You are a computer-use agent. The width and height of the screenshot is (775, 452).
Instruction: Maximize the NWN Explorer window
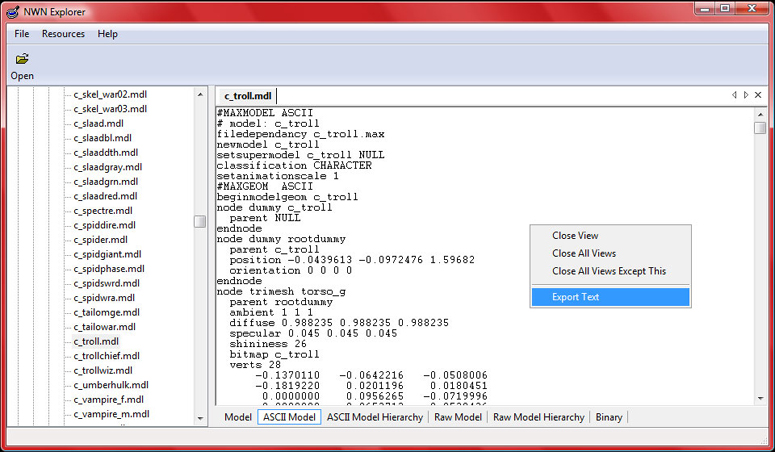pyautogui.click(x=725, y=8)
